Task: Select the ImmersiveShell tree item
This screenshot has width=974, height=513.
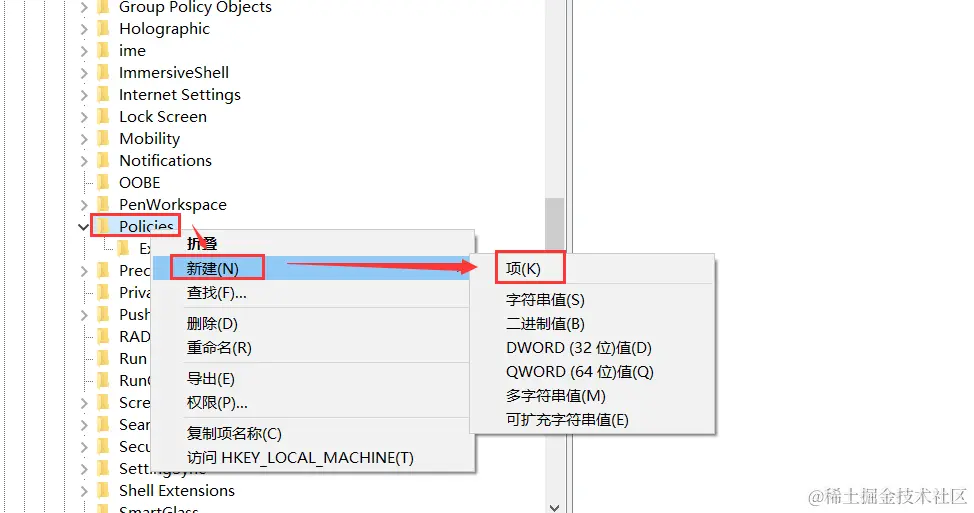Action: point(174,73)
